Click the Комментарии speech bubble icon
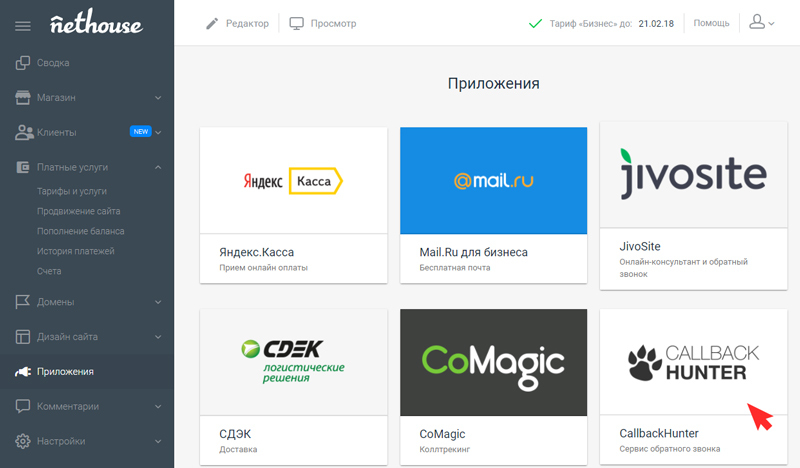This screenshot has height=468, width=800. tap(22, 406)
